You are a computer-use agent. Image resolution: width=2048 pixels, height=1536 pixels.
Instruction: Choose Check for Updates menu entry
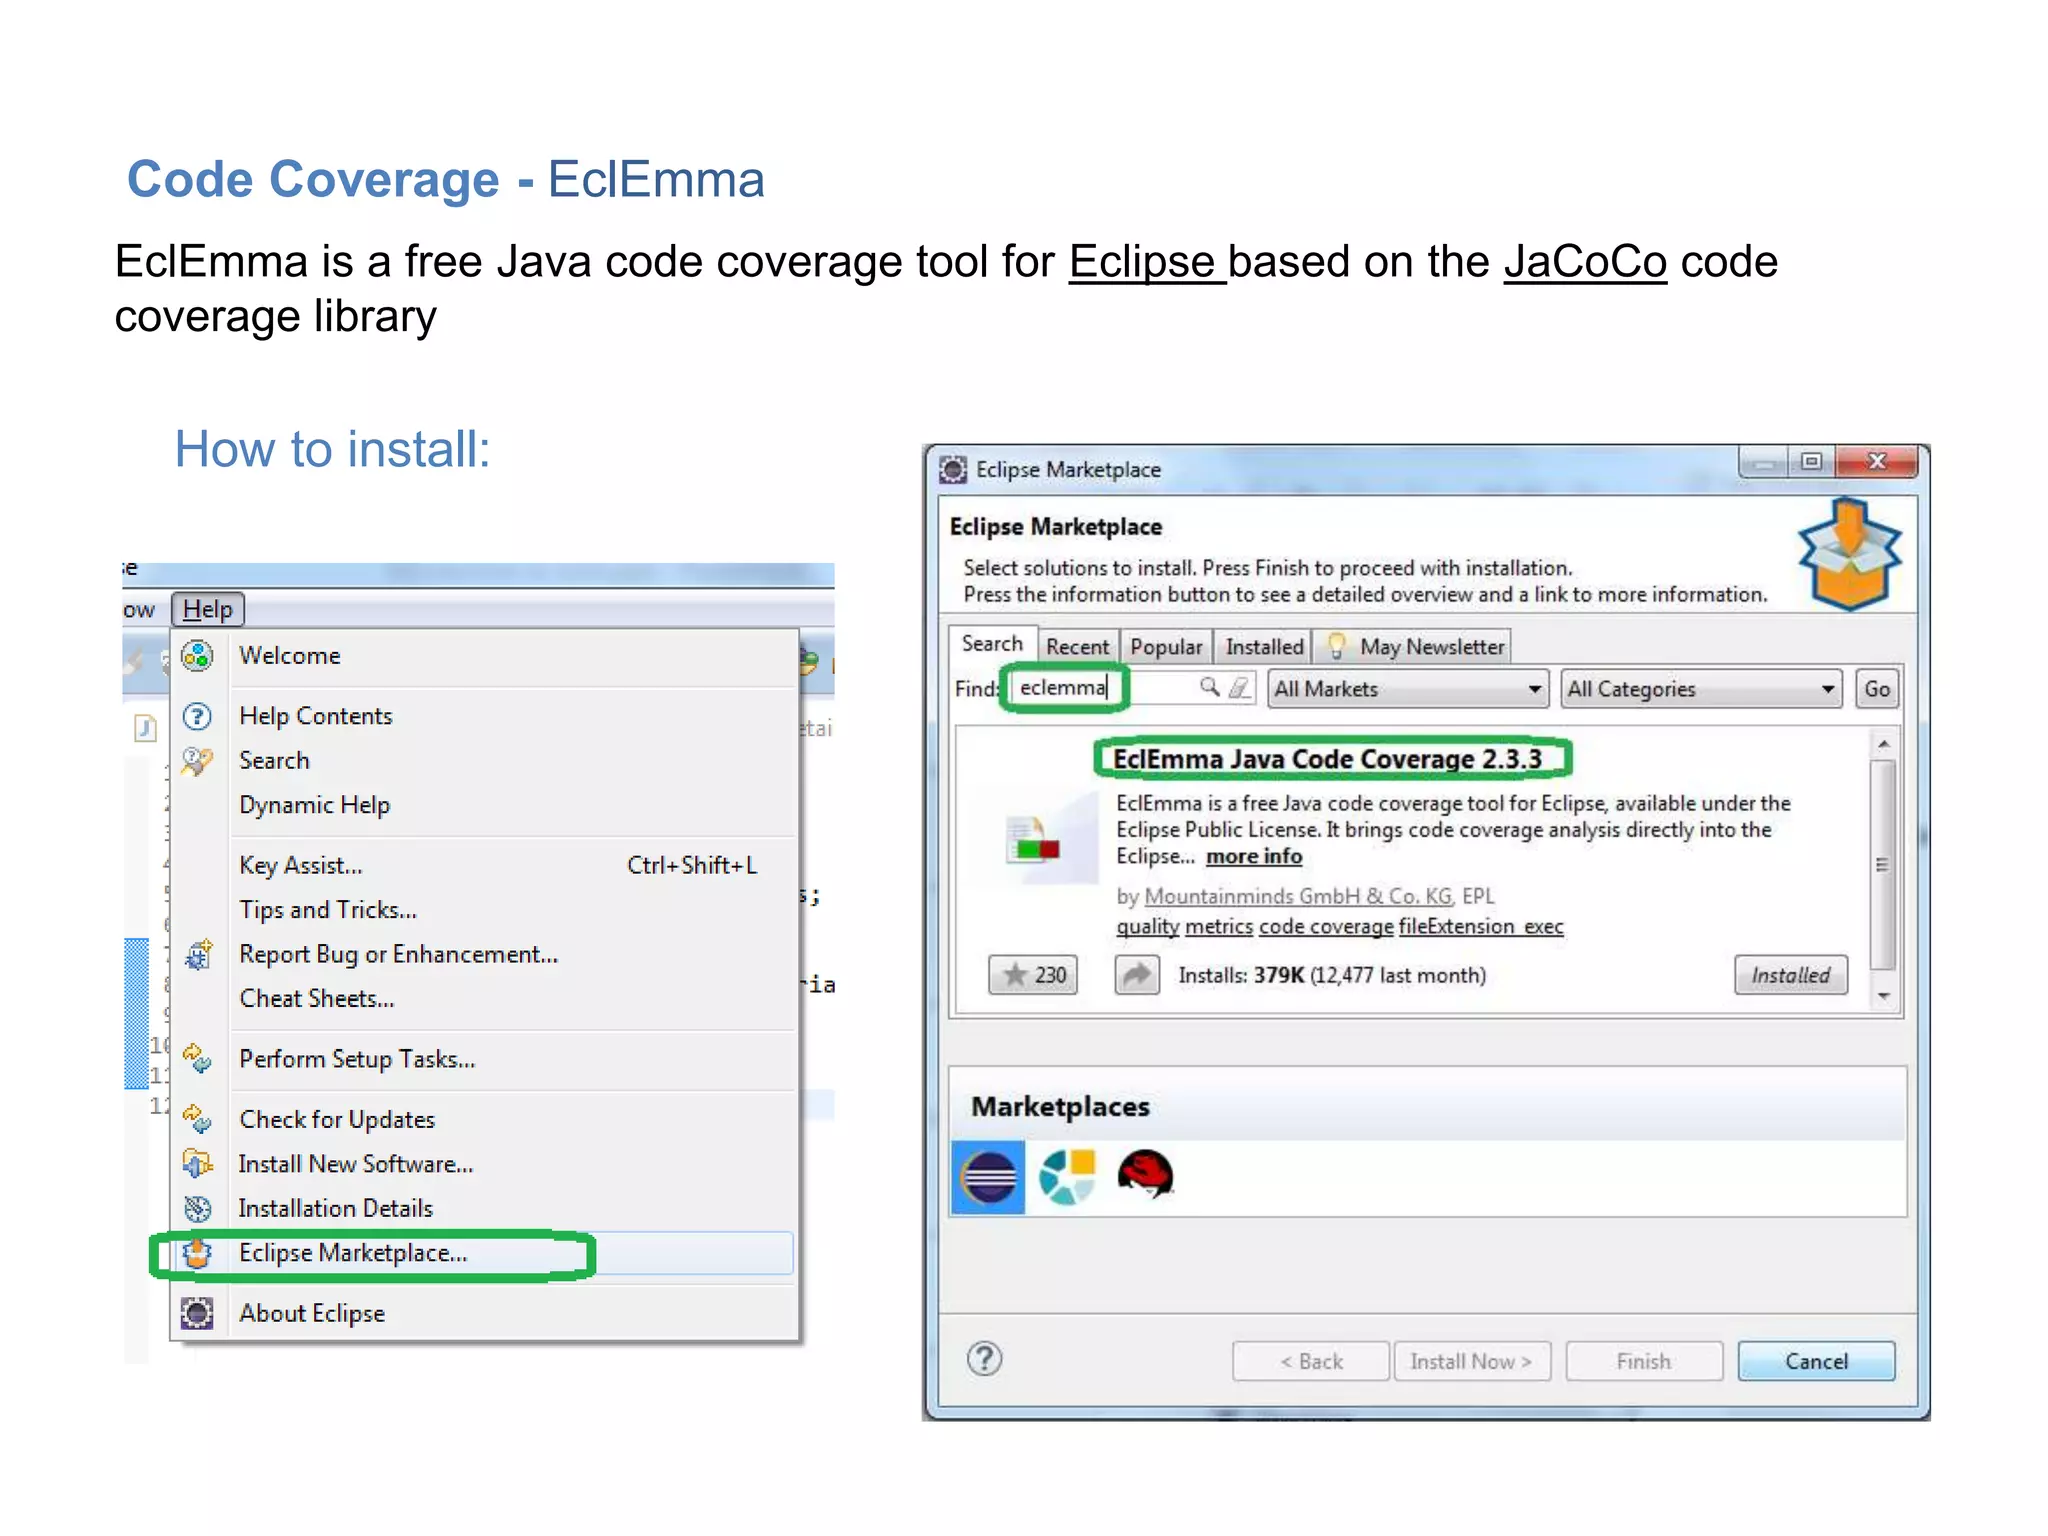tap(485, 1119)
